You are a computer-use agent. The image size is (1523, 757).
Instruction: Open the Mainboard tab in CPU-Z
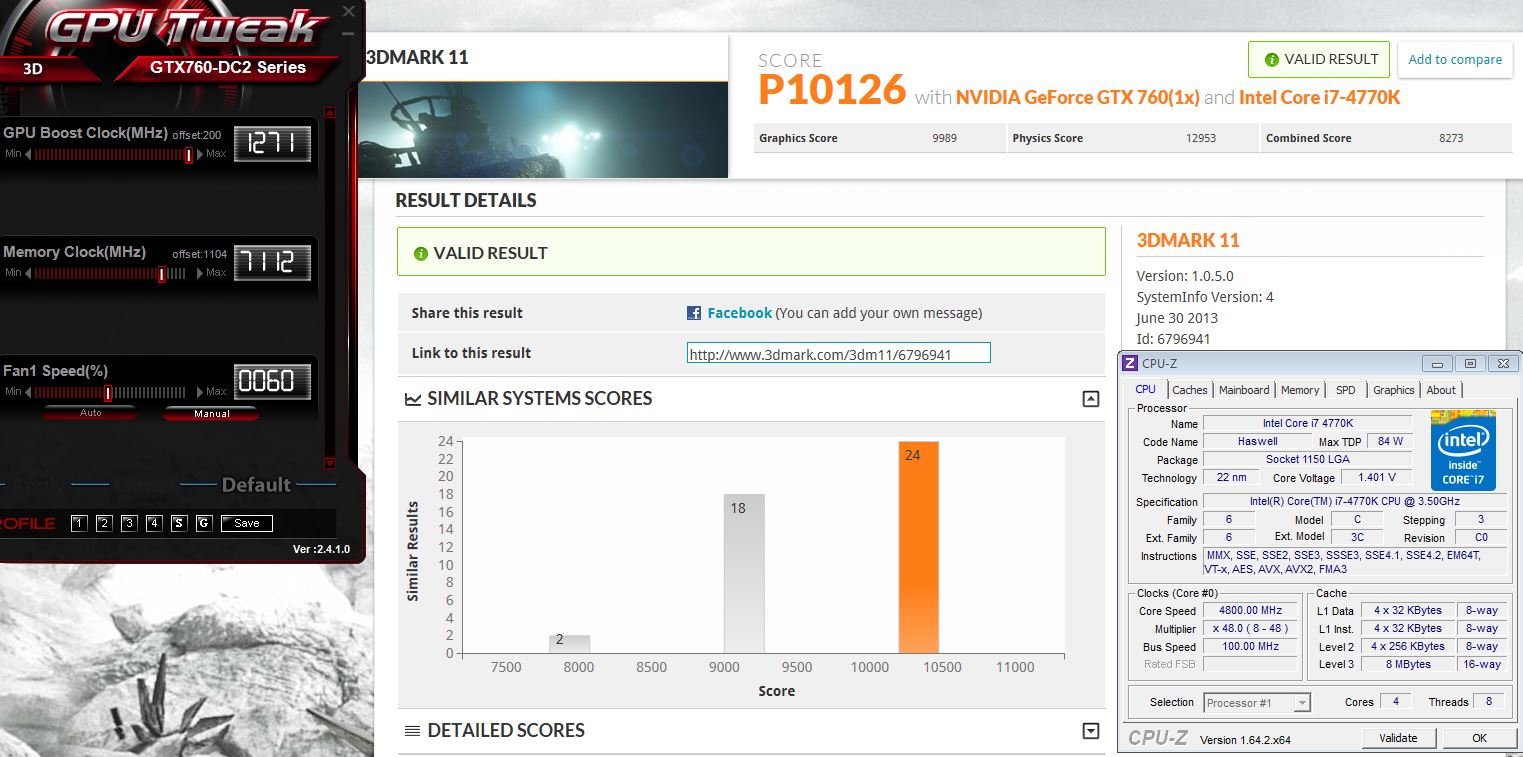pos(1244,390)
